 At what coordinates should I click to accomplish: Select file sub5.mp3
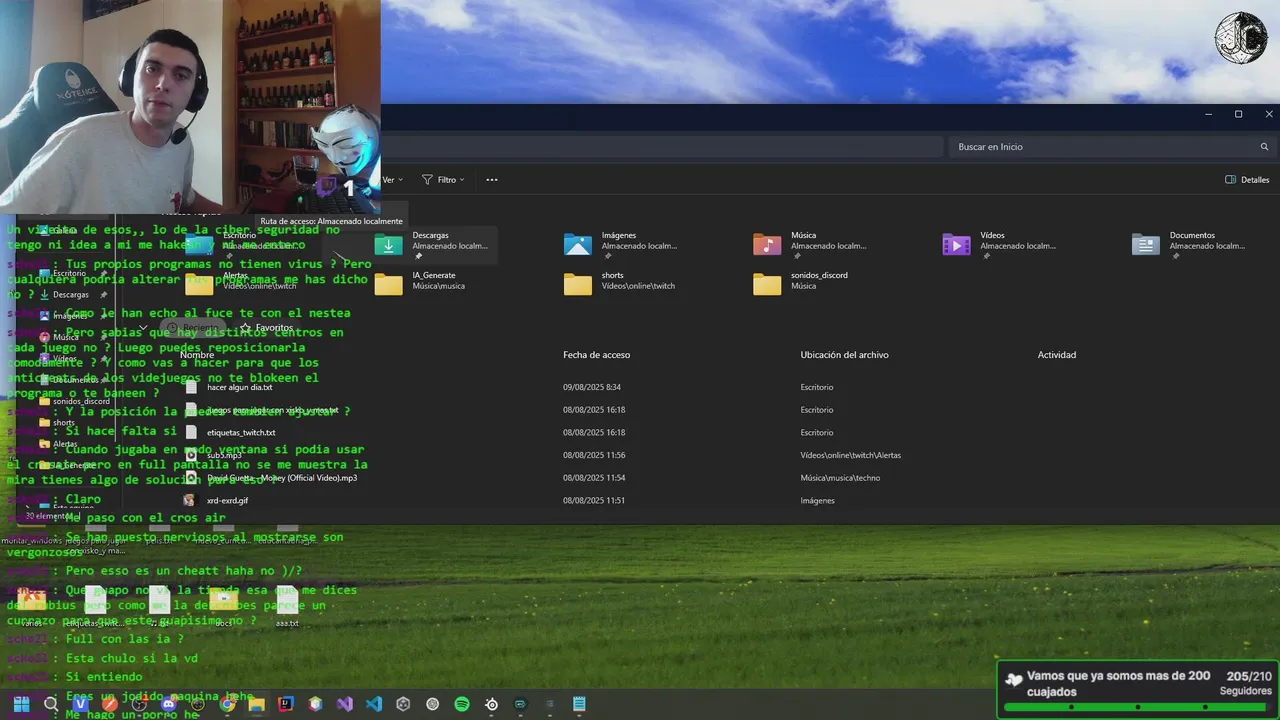(x=224, y=455)
